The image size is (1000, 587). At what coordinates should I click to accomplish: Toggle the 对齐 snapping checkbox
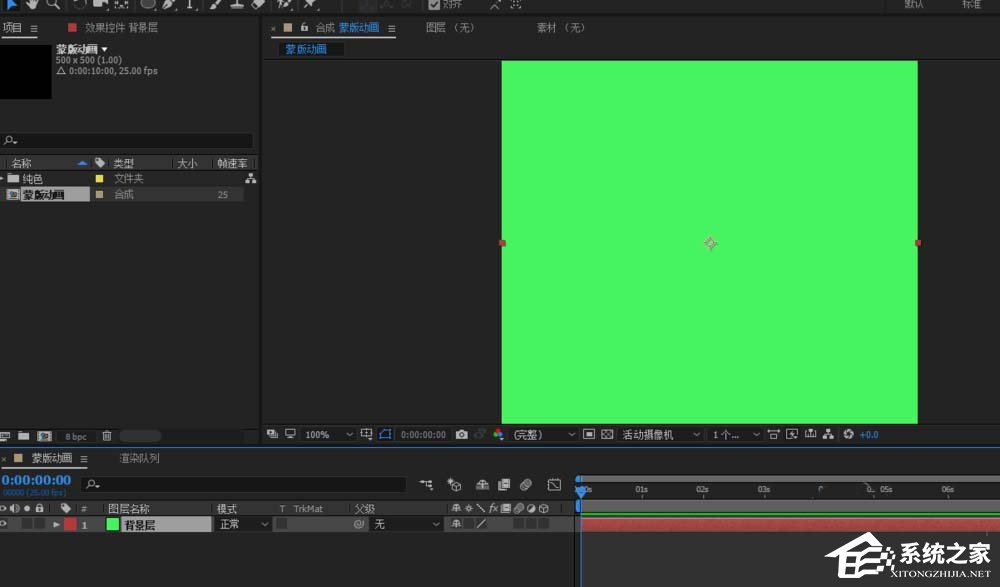pyautogui.click(x=434, y=4)
